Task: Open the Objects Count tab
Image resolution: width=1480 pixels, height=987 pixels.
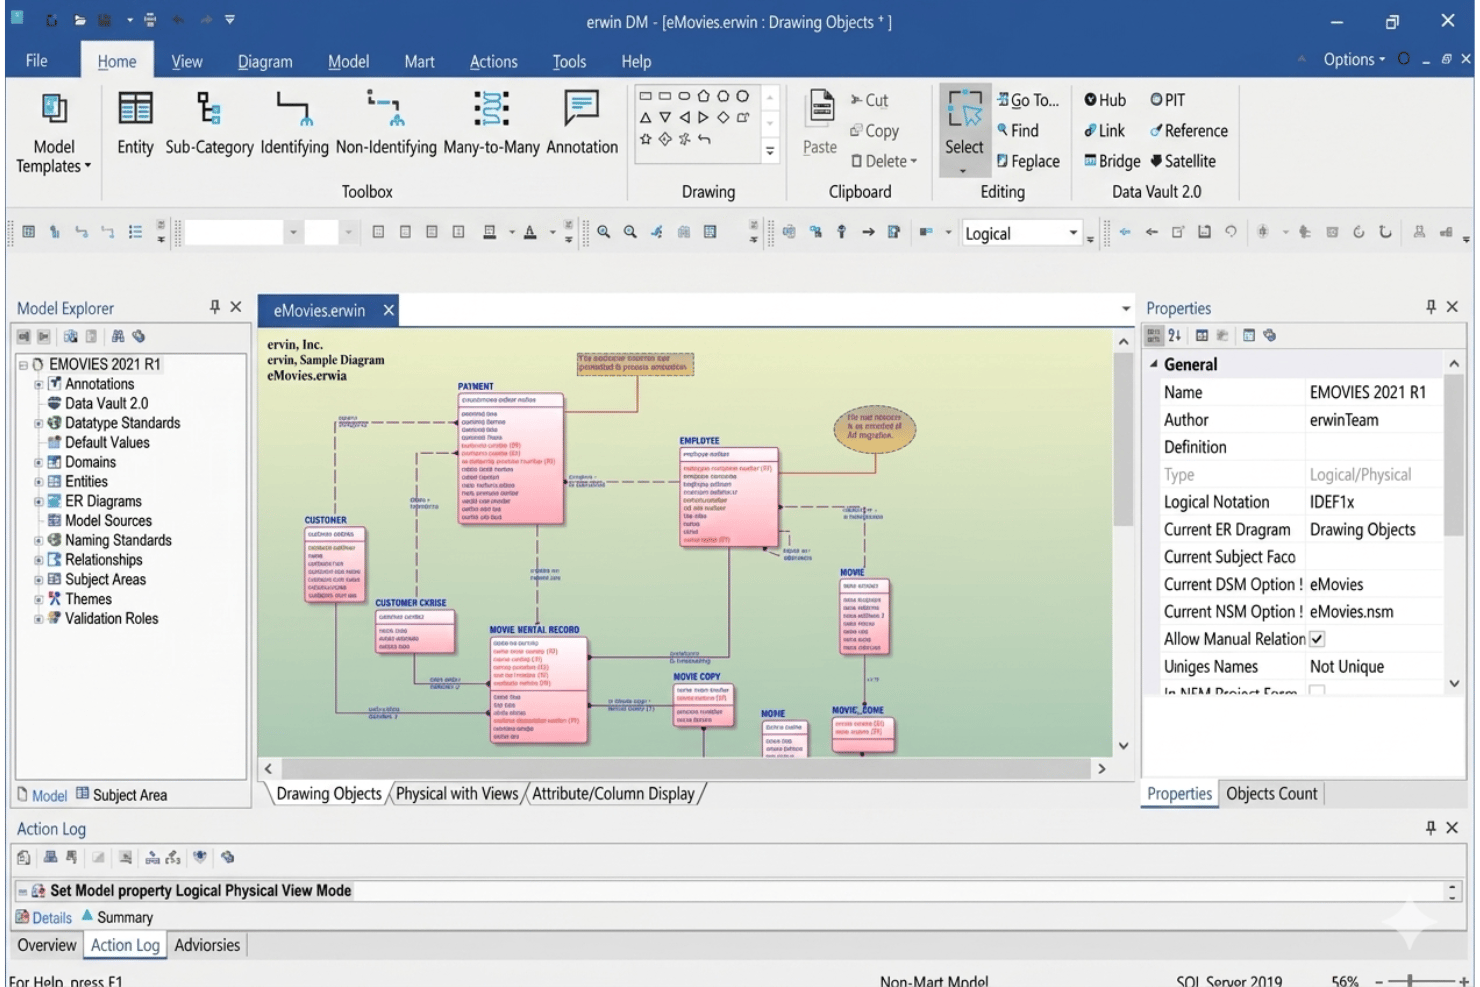Action: (x=1271, y=793)
